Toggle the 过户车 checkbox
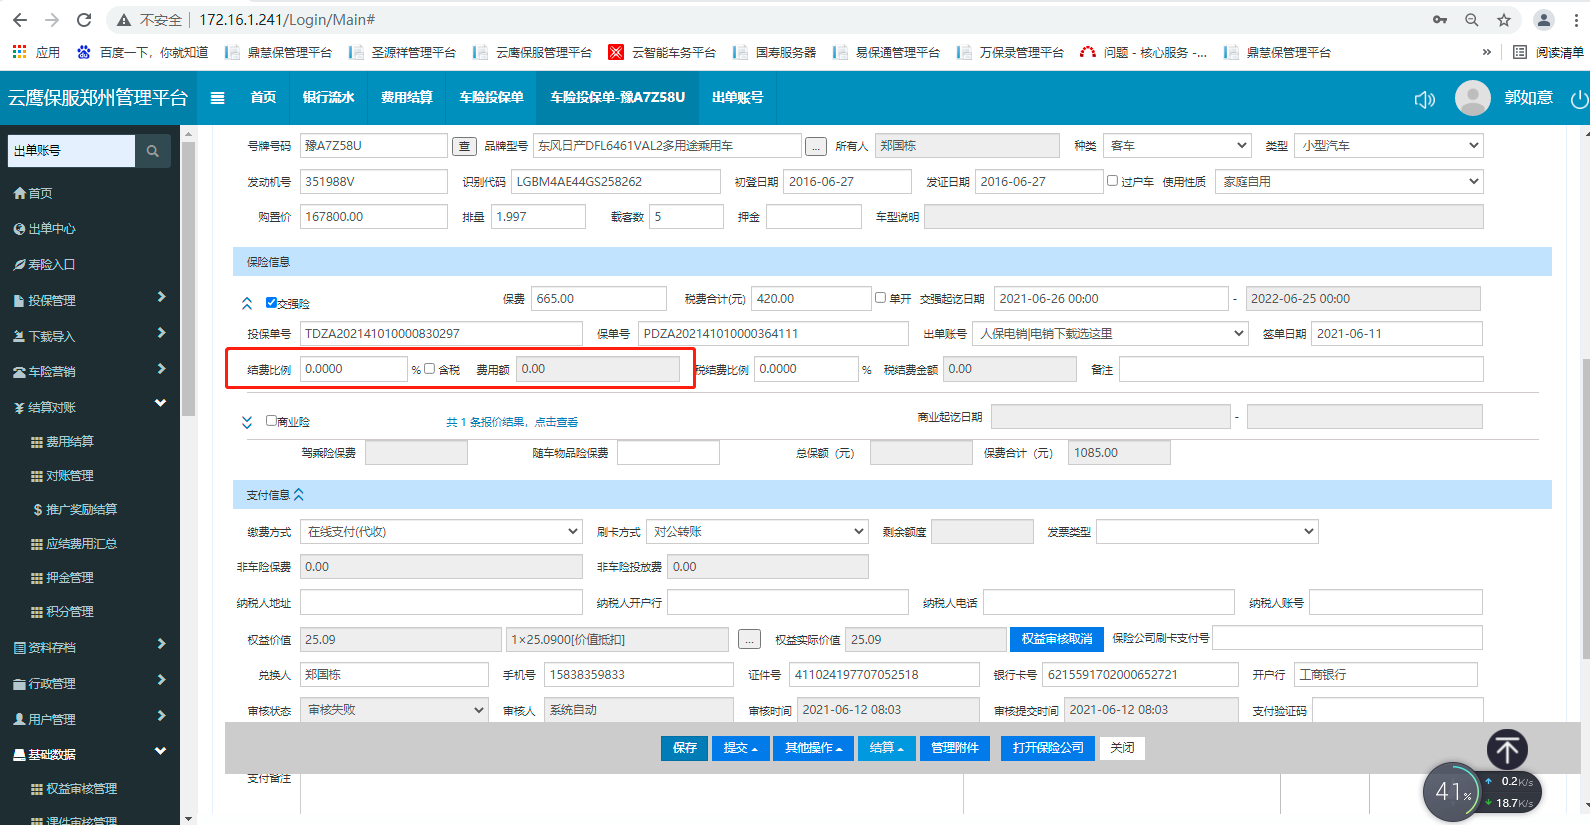This screenshot has height=825, width=1590. point(1112,181)
